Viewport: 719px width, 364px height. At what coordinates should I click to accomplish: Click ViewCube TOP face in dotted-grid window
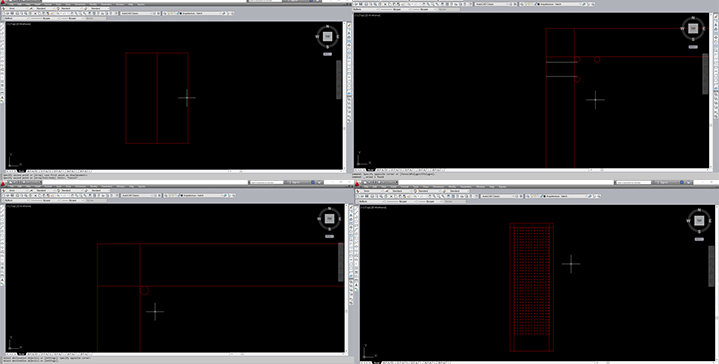pyautogui.click(x=699, y=221)
